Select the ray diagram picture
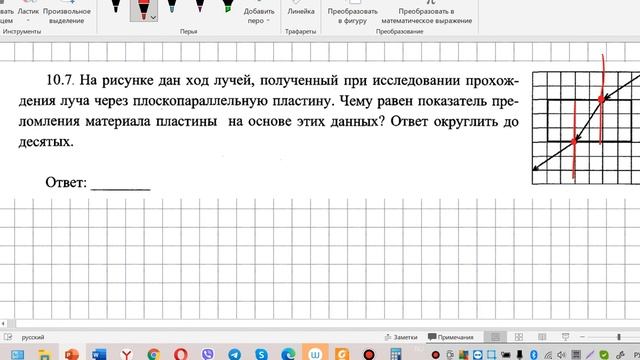 click(586, 128)
